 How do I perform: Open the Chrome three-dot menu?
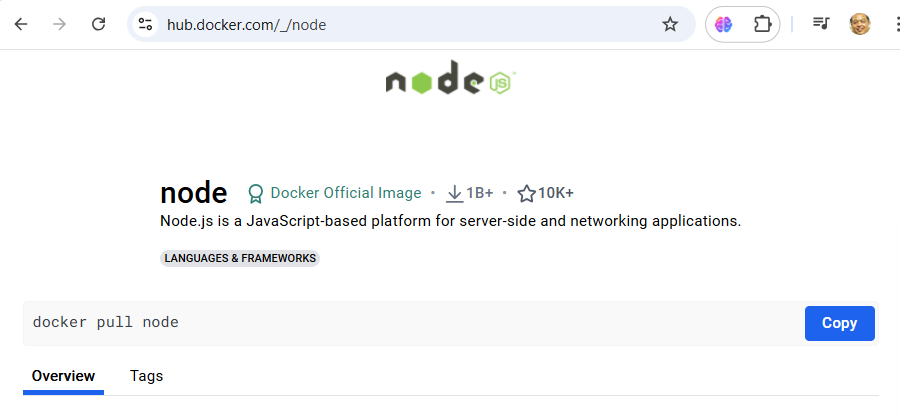(894, 24)
